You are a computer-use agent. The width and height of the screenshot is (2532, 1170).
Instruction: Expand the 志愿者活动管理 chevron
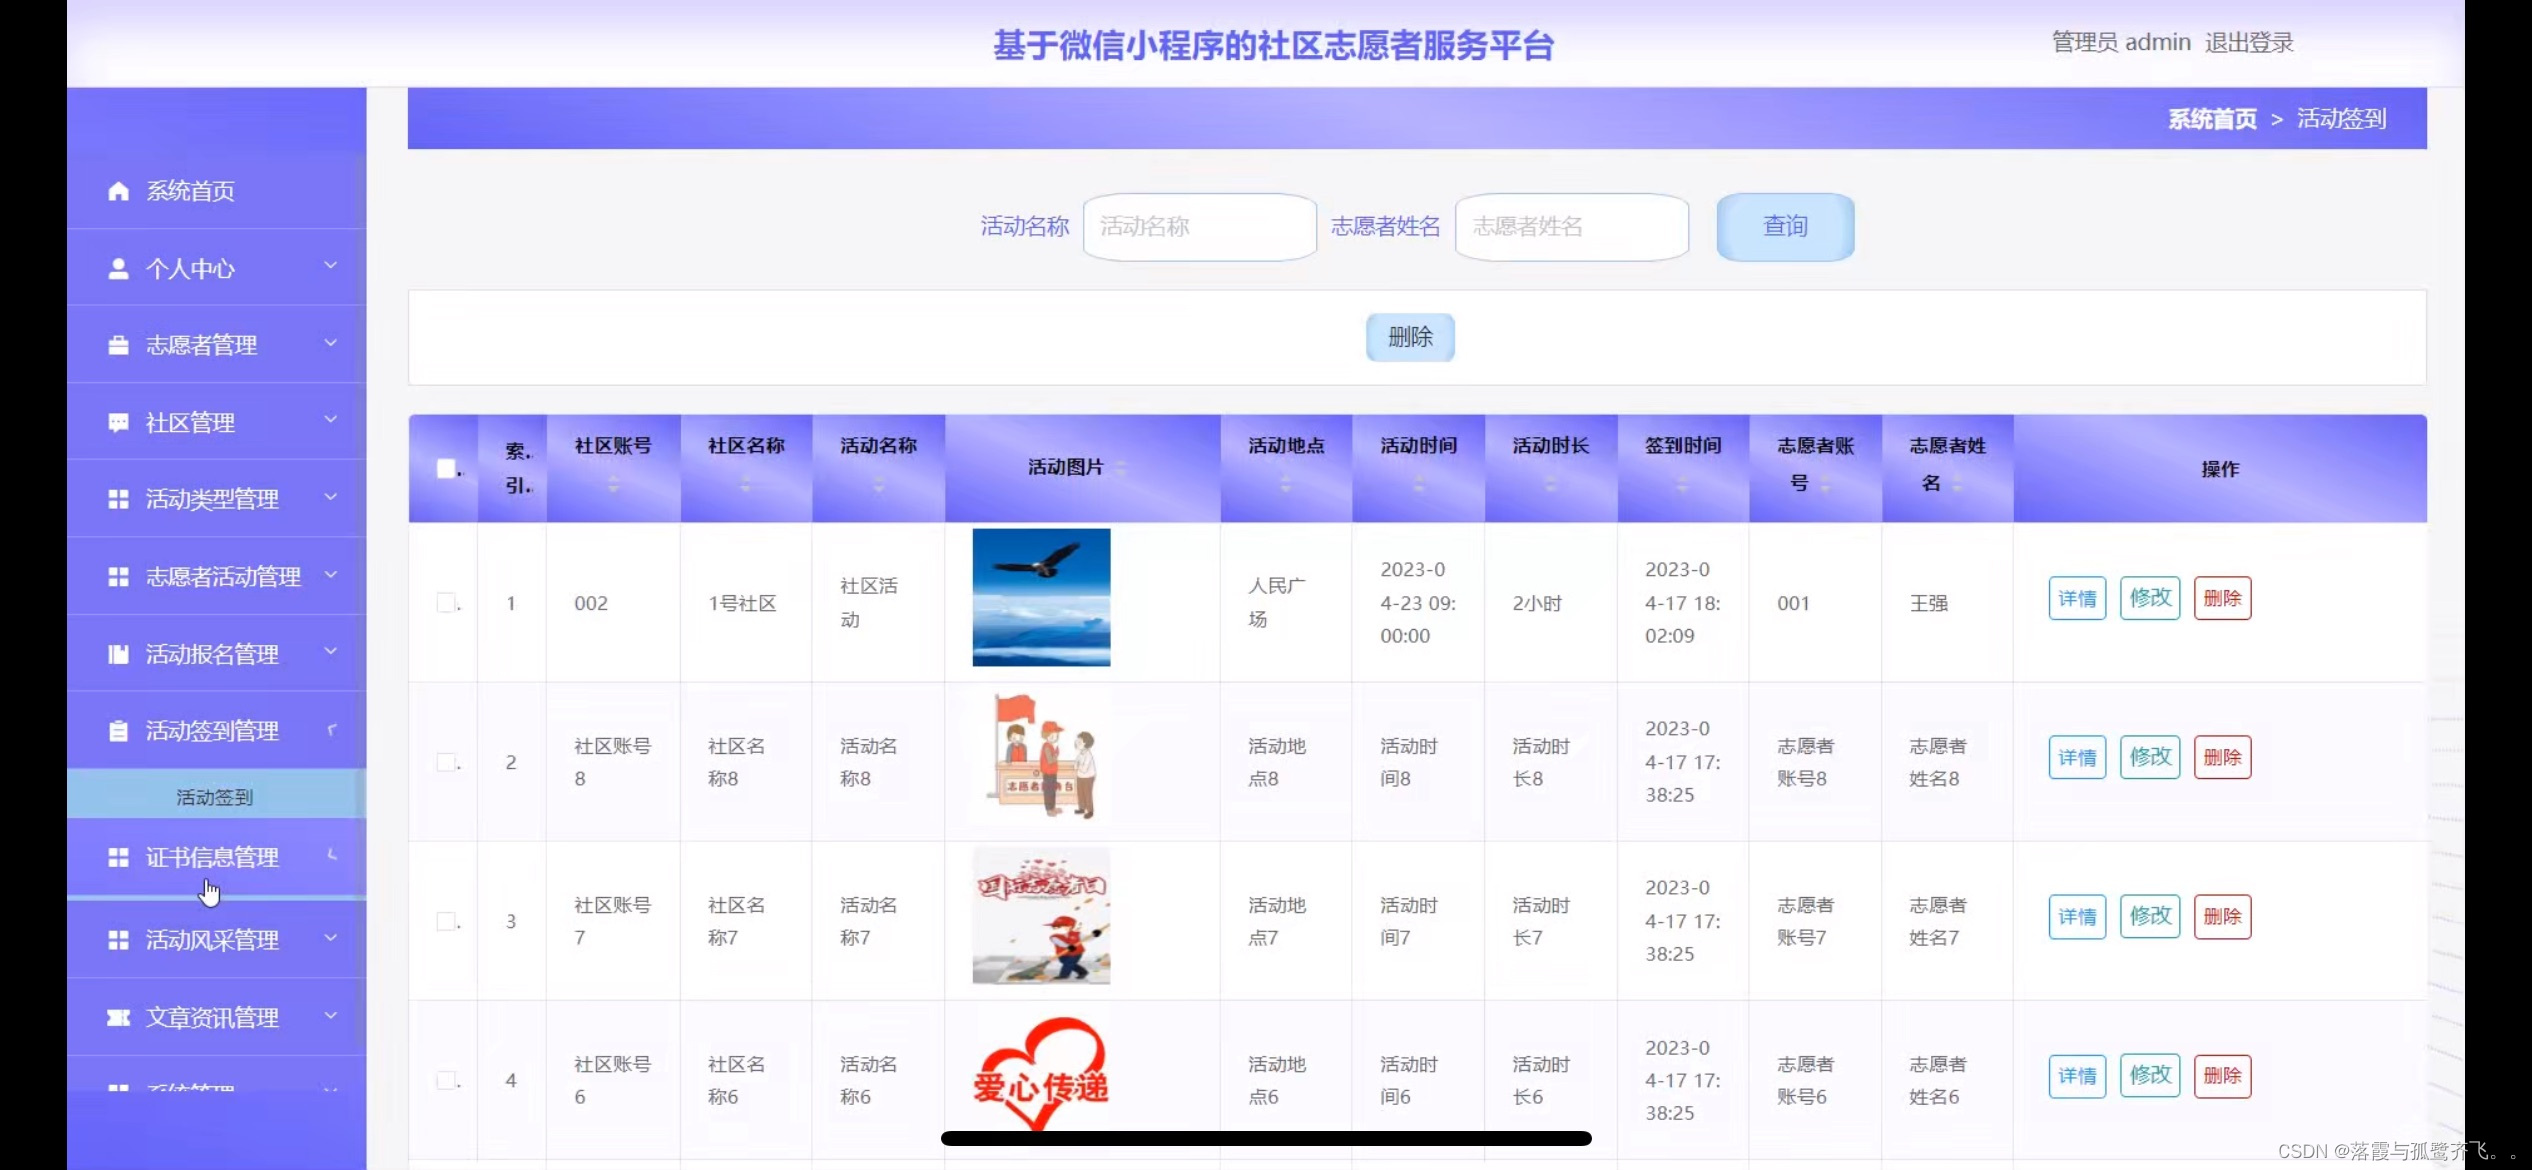[x=330, y=575]
